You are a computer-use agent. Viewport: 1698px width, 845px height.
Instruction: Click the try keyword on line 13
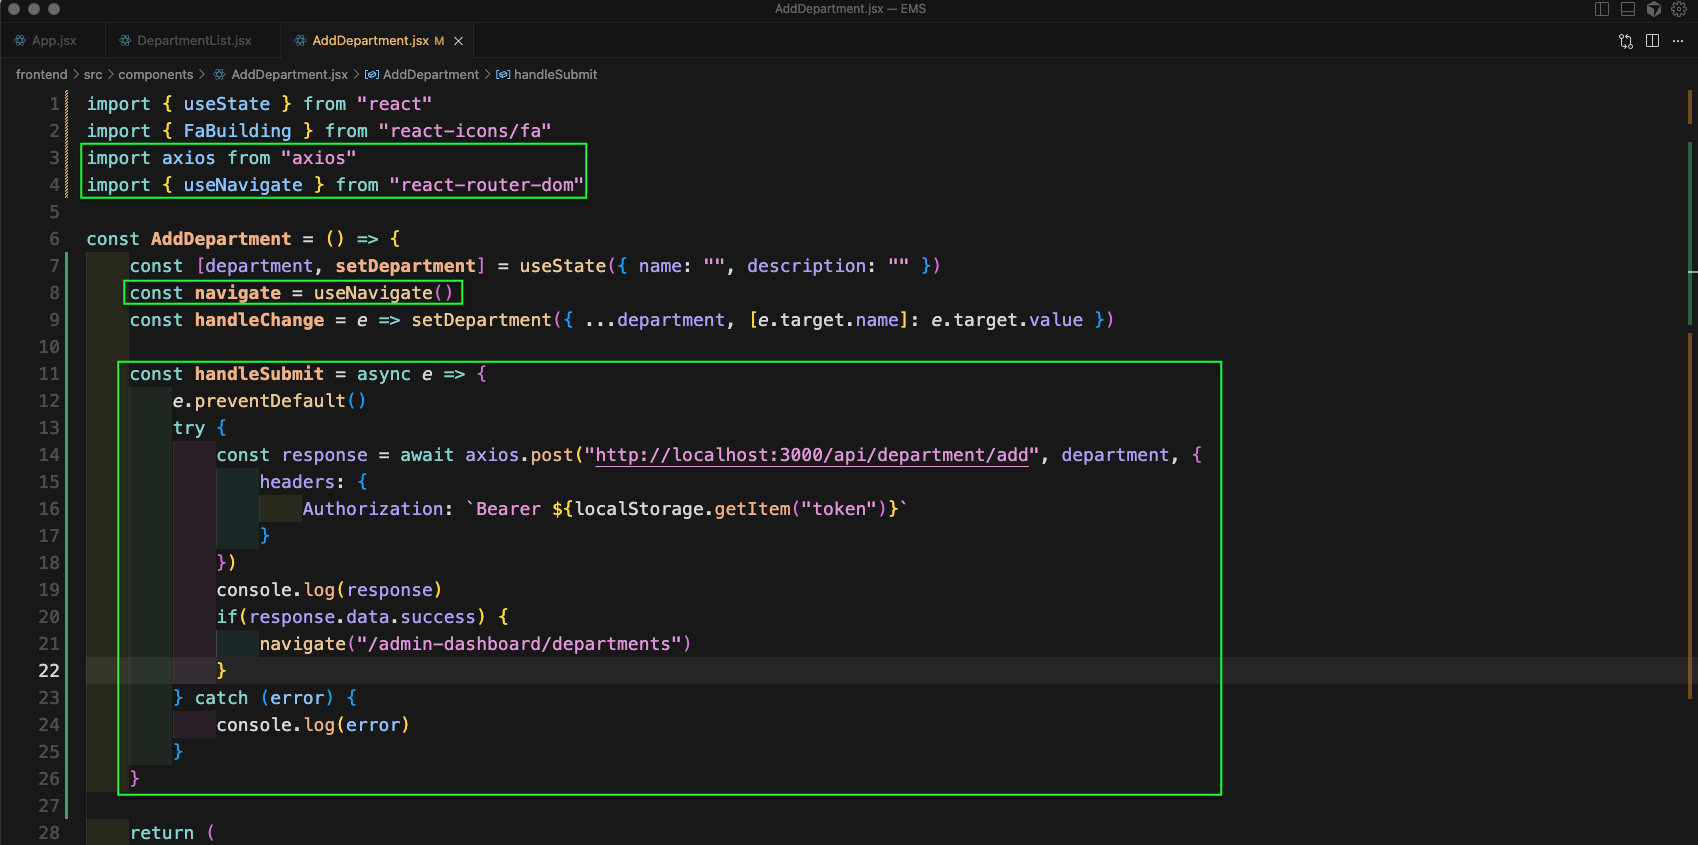point(189,428)
